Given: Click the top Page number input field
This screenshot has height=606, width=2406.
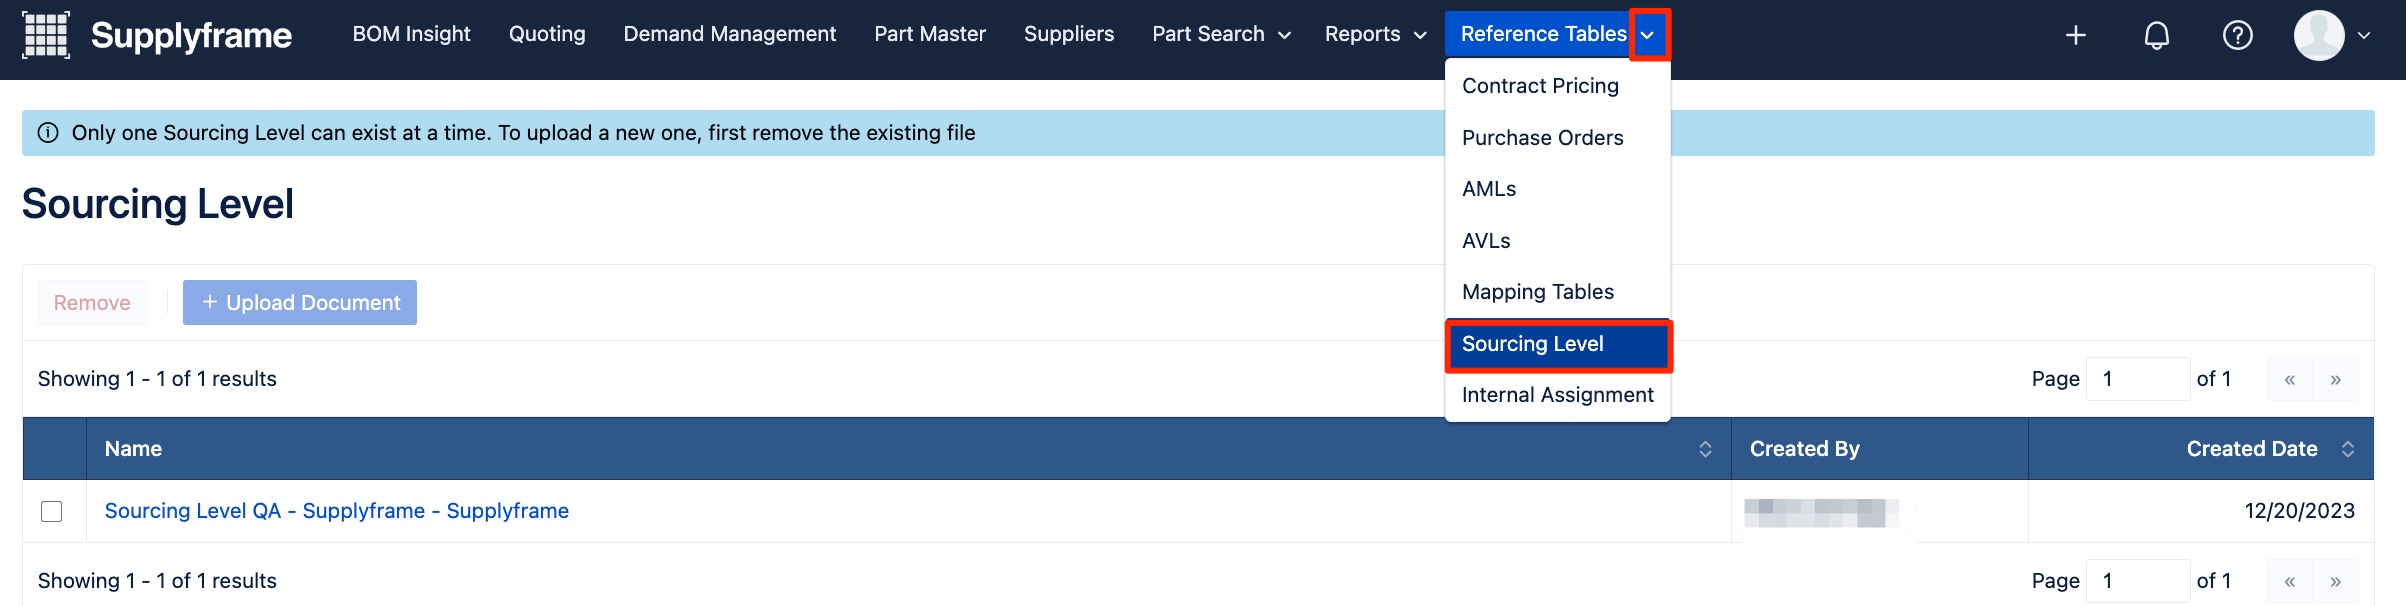Looking at the screenshot, I should pos(2138,379).
